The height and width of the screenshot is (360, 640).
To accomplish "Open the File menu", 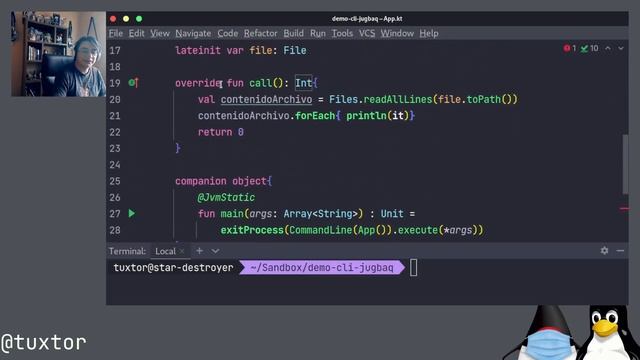I will click(x=116, y=33).
